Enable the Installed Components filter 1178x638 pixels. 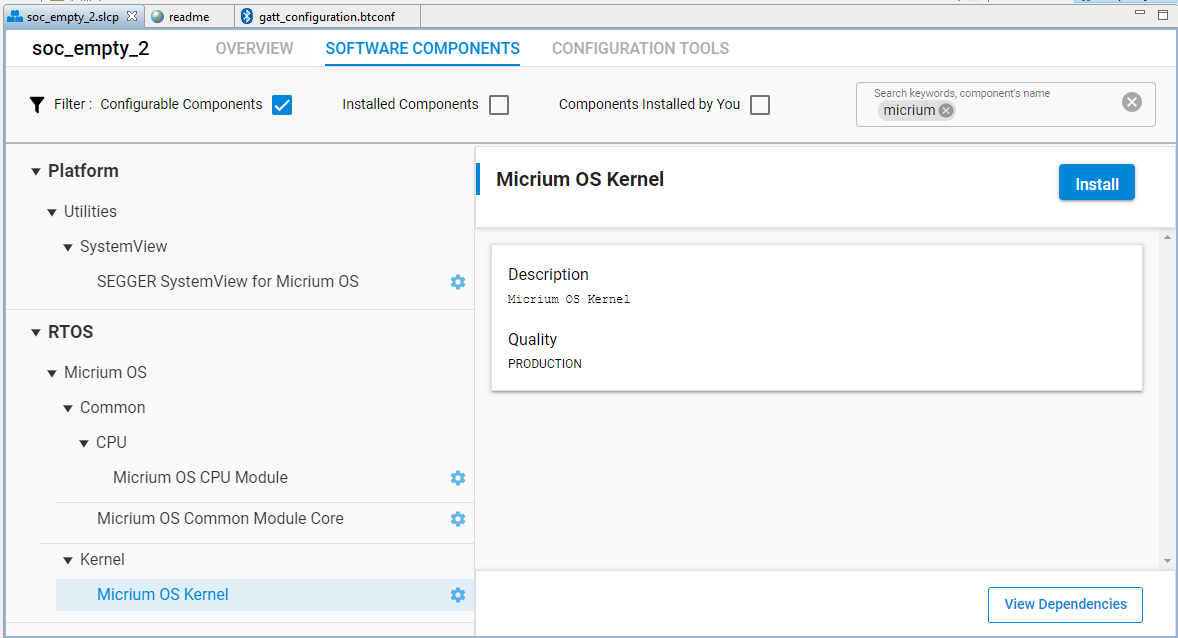click(x=498, y=104)
